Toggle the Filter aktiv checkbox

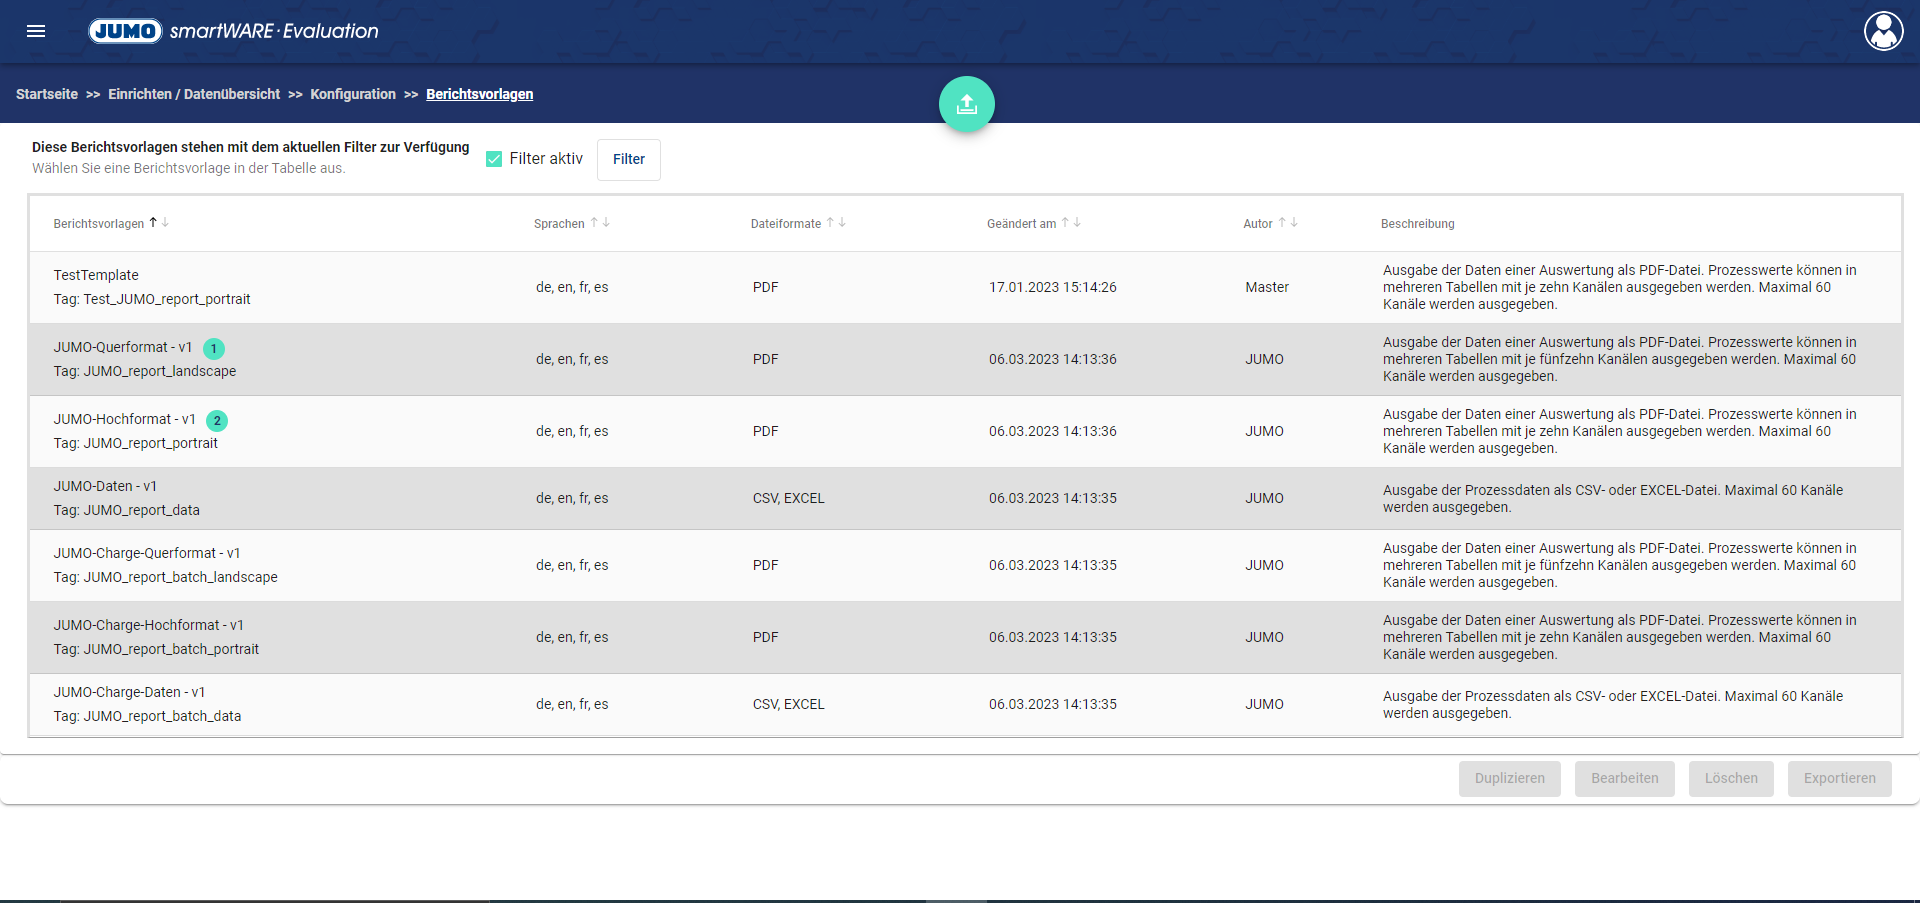pyautogui.click(x=494, y=159)
